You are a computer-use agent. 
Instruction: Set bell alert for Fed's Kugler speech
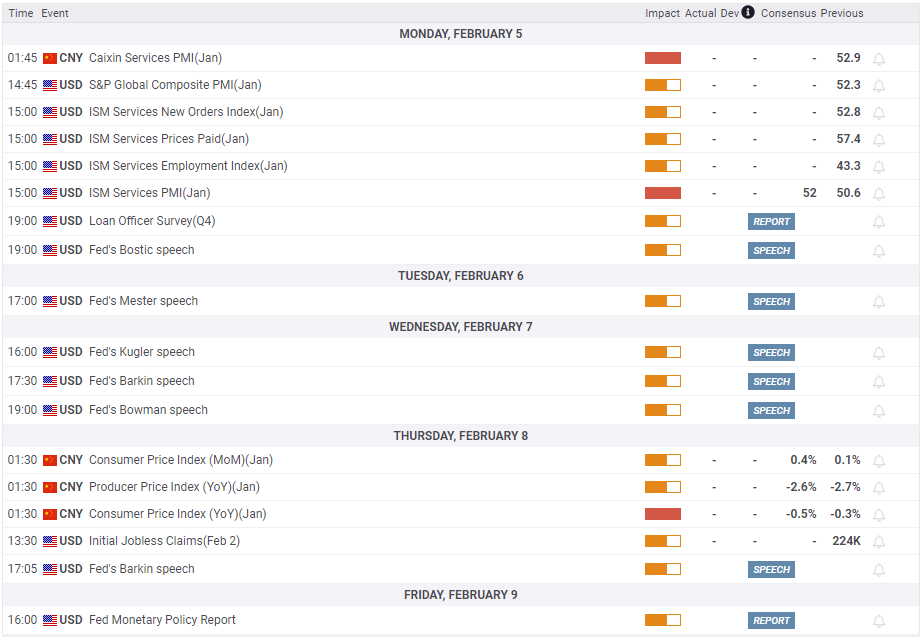point(878,353)
